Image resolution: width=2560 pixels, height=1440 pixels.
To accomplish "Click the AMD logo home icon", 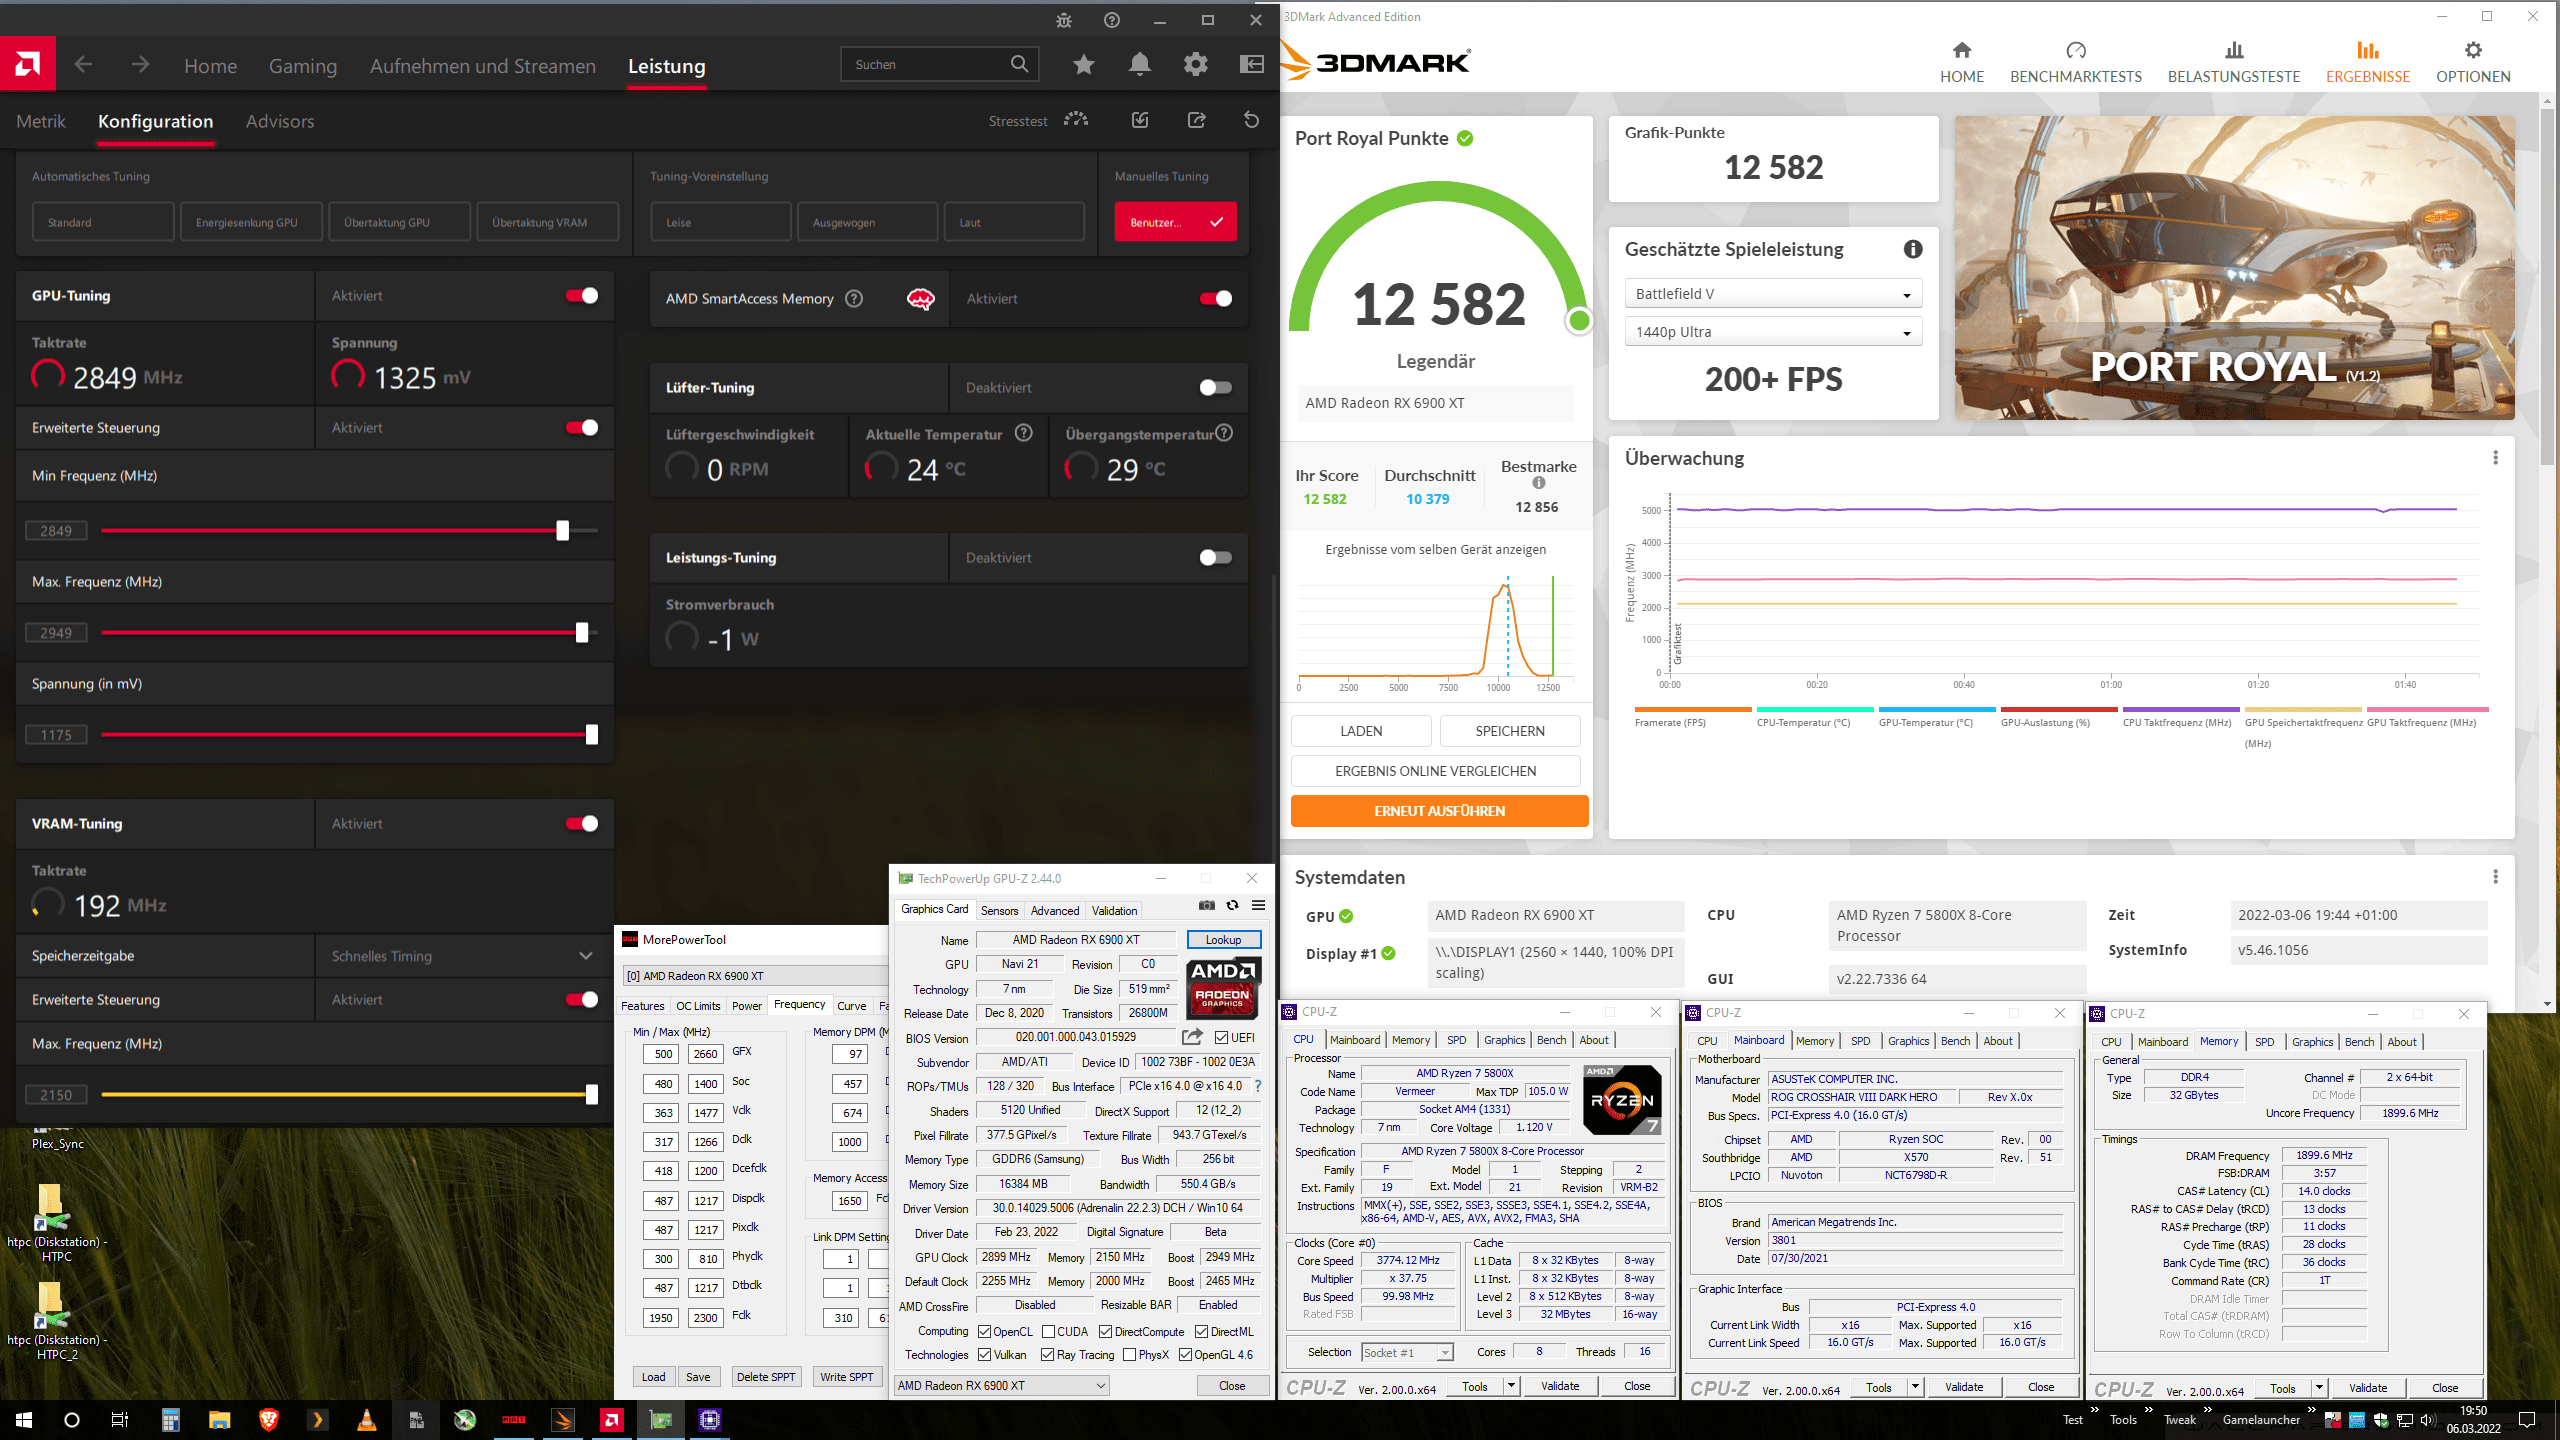I will point(27,64).
